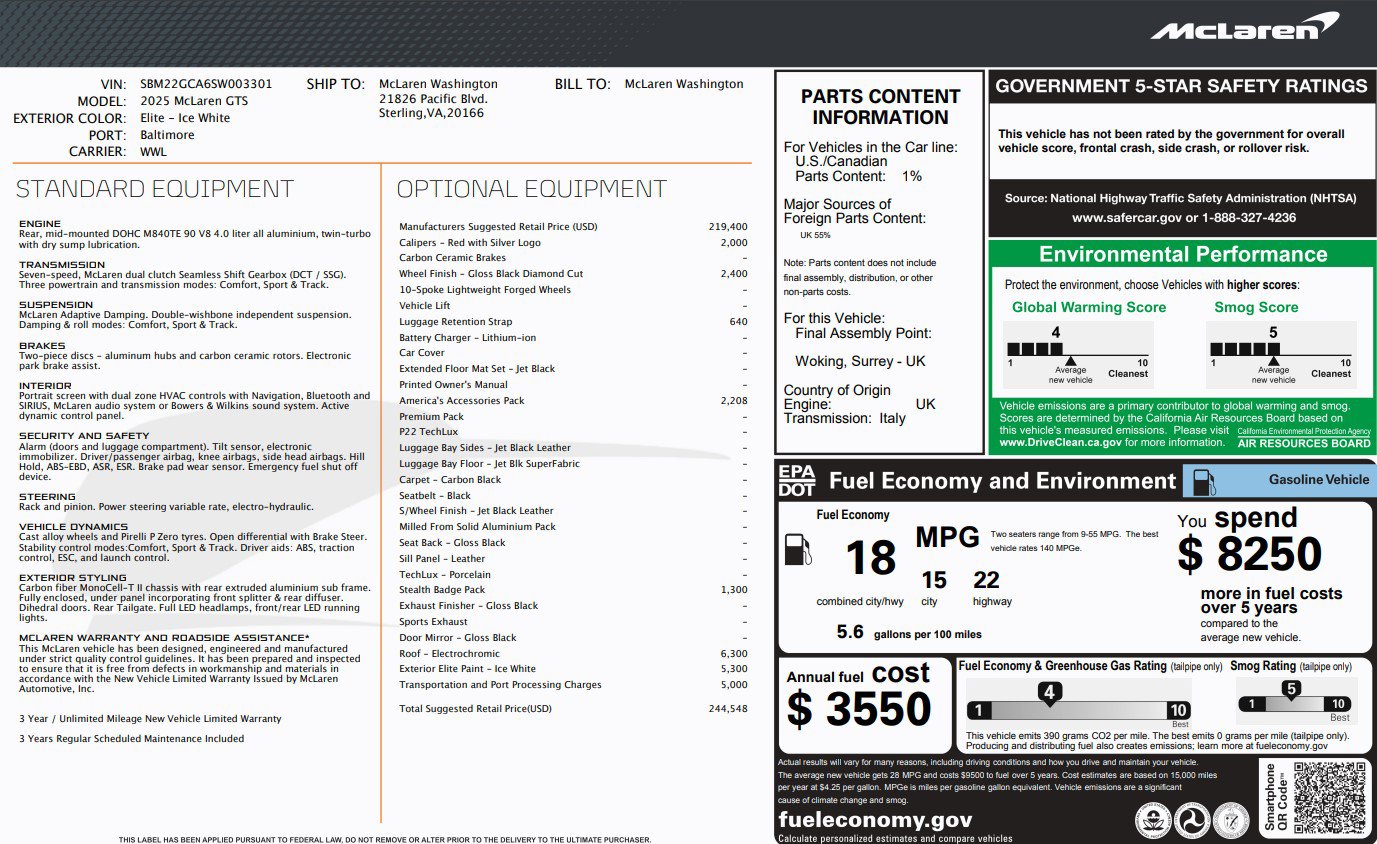Click the Total Suggested Retail Price value 244,548
Screen dimensions: 1377x844
coord(726,709)
